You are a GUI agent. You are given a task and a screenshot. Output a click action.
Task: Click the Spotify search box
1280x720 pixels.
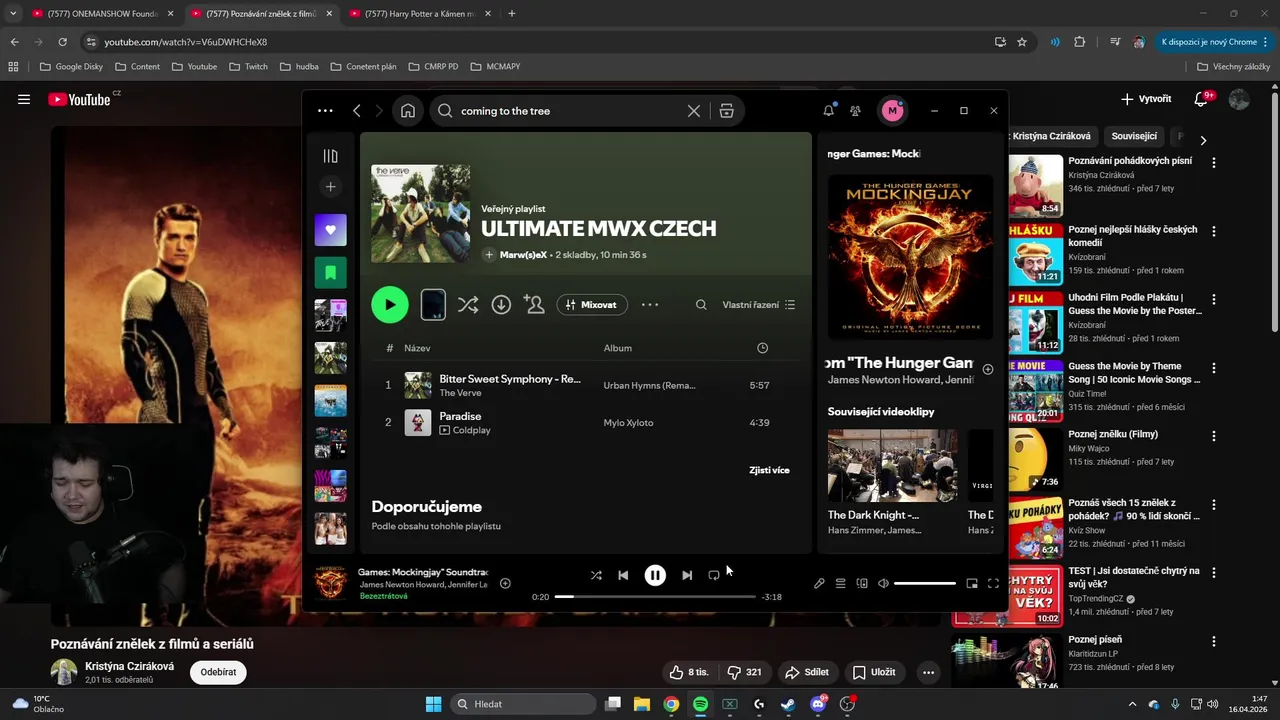pos(570,111)
